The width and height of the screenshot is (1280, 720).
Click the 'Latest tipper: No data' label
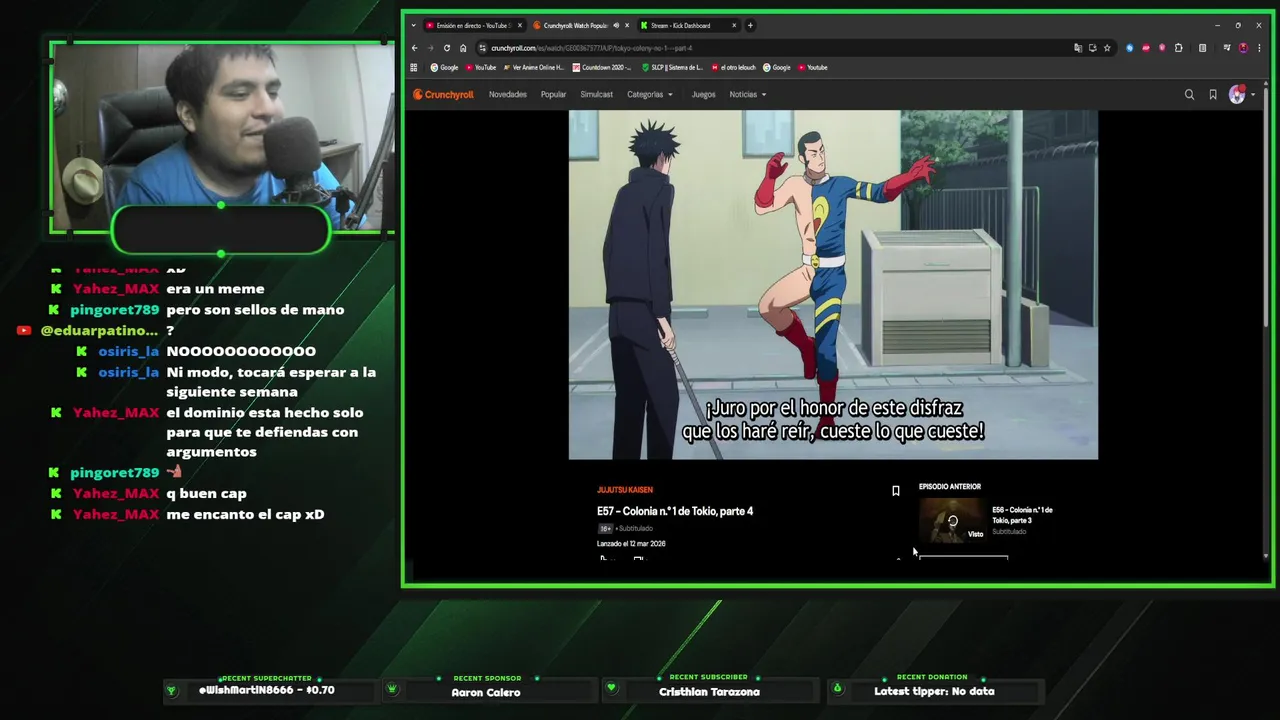coord(934,691)
